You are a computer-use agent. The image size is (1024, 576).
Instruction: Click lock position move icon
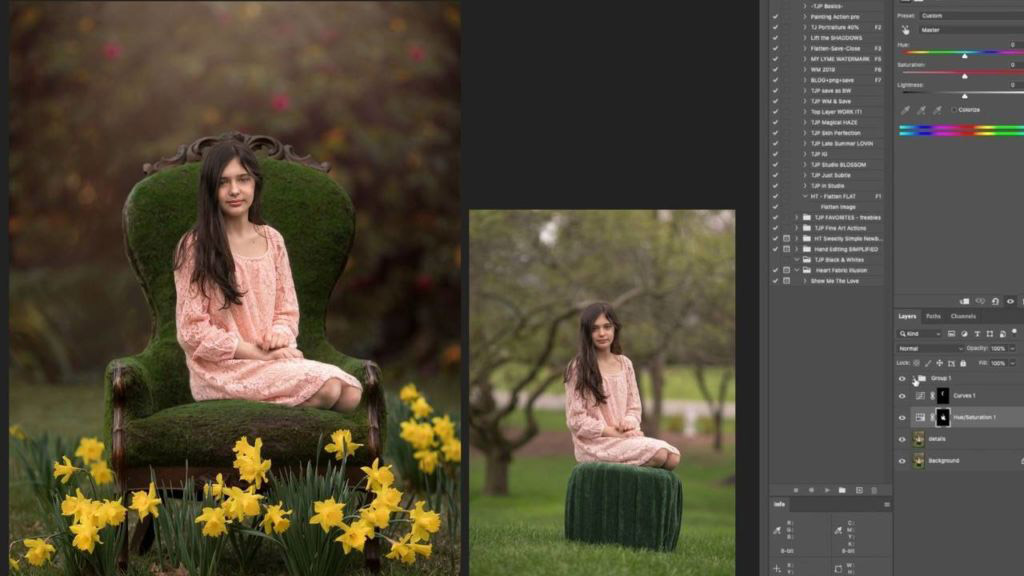tap(939, 363)
